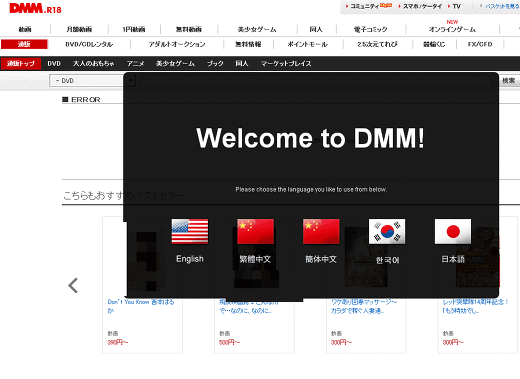Select the 繁體中文 flag icon
This screenshot has width=520, height=379.
pyautogui.click(x=255, y=231)
